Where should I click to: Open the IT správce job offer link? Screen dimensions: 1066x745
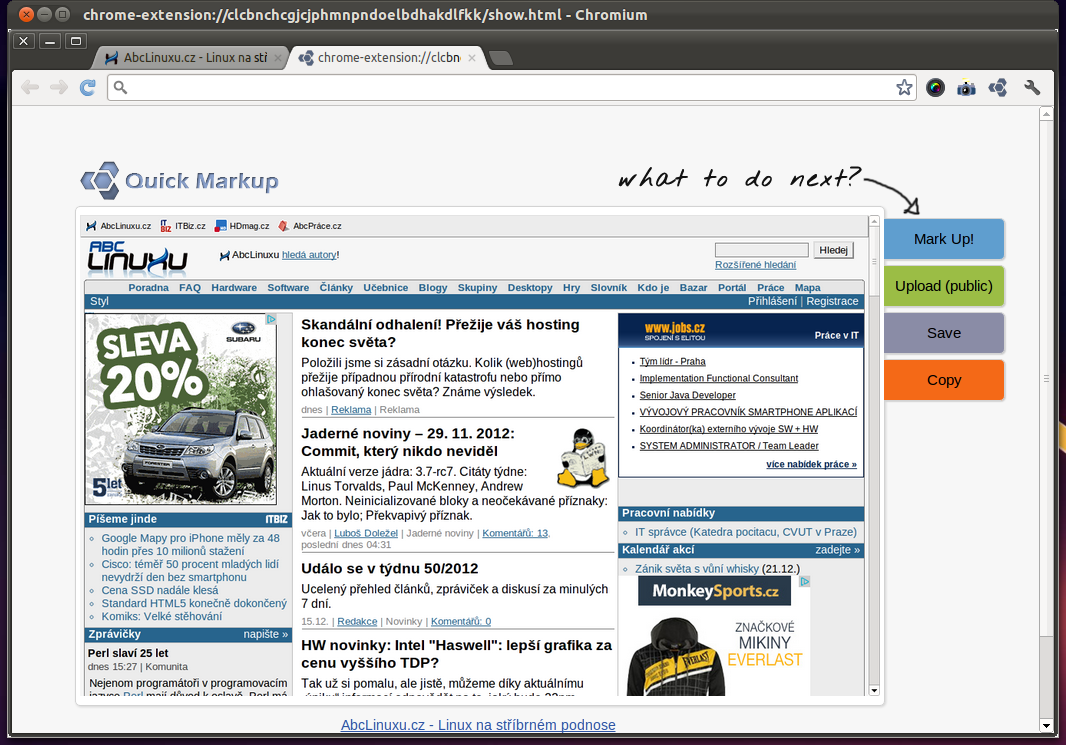coord(746,532)
